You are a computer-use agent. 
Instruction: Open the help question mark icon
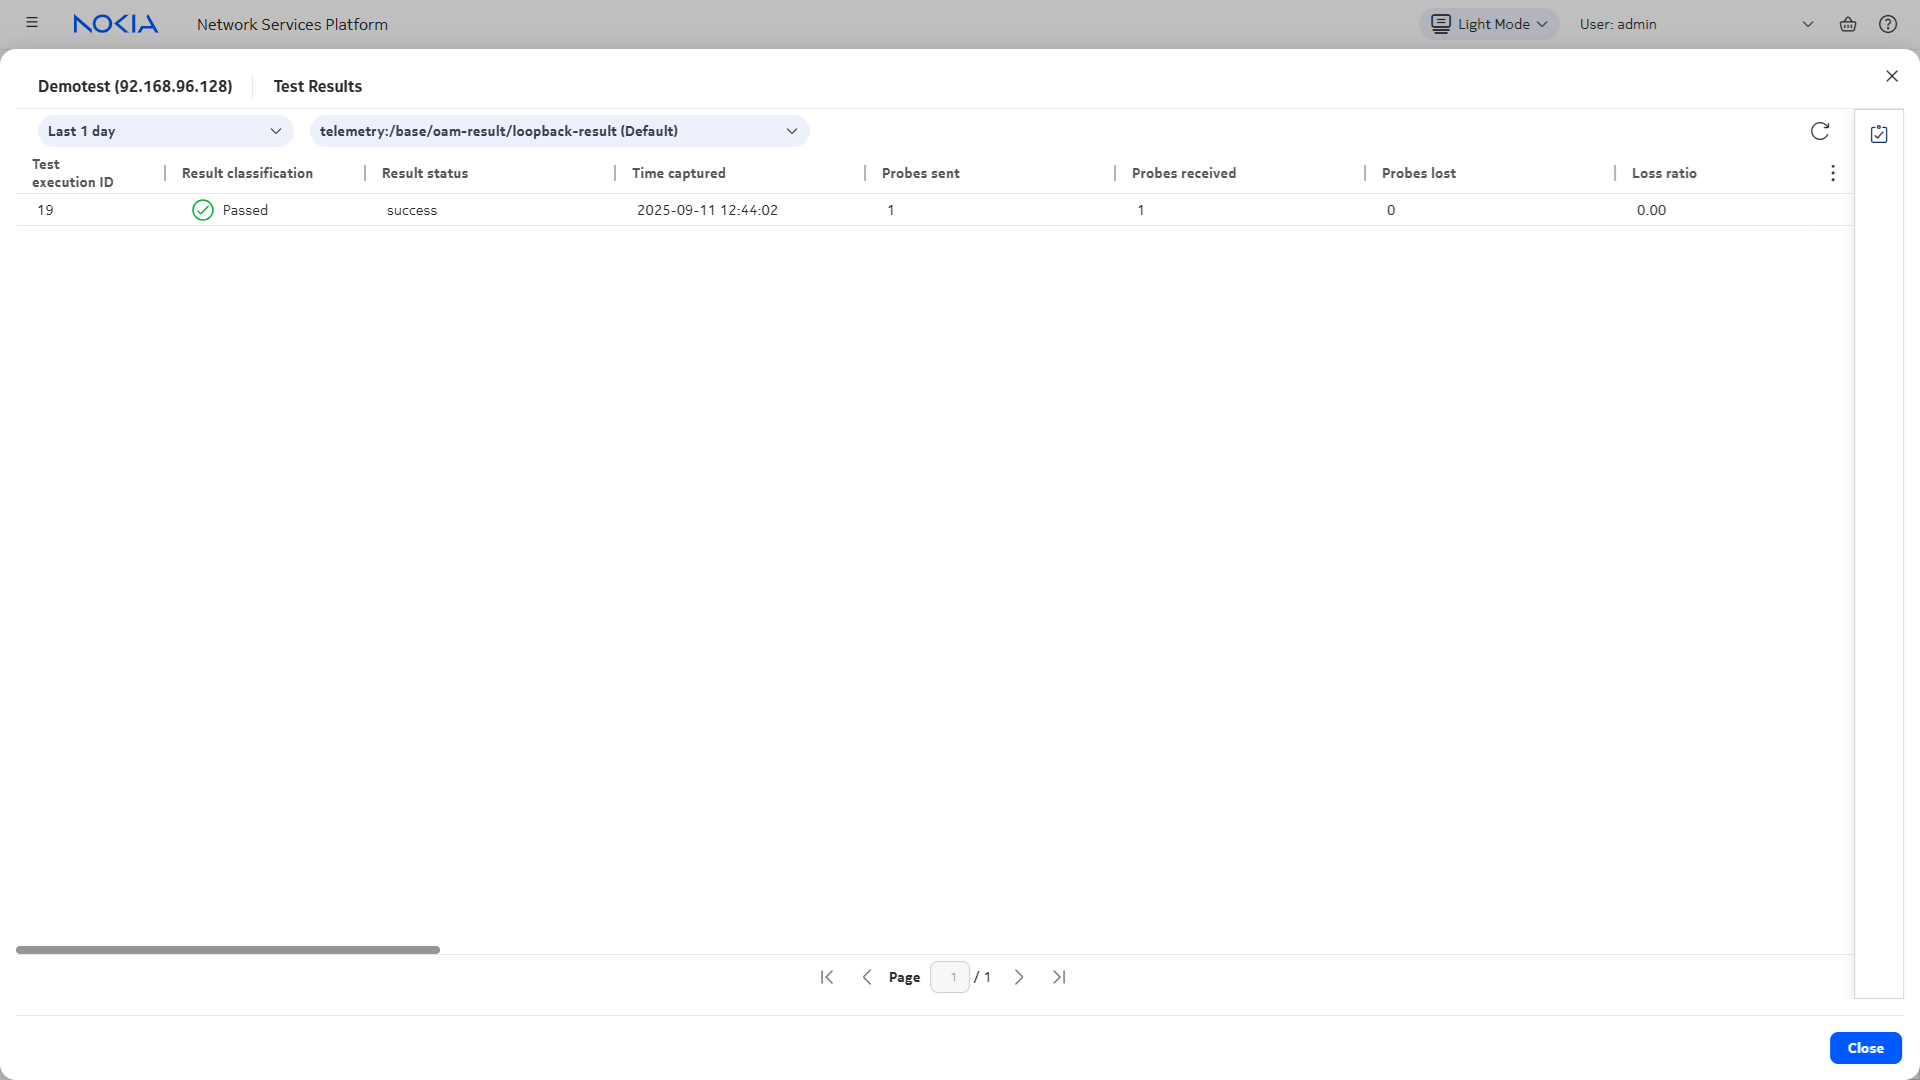pos(1887,24)
